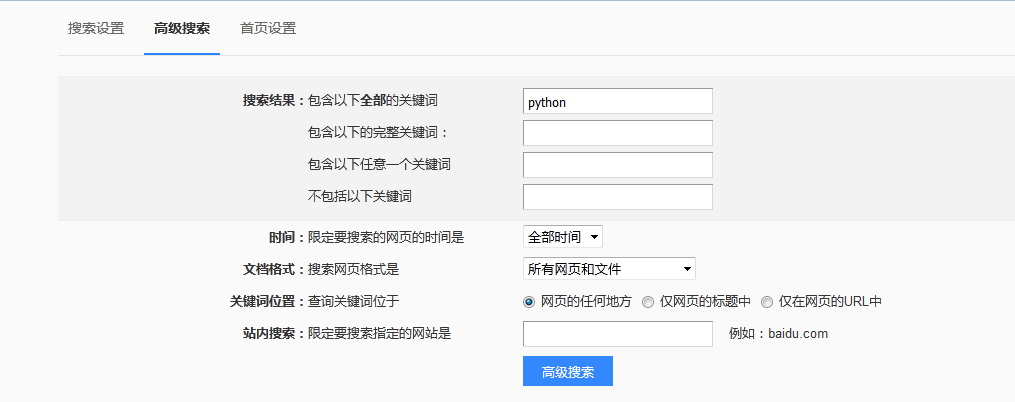1015x402 pixels.
Task: Click the 仅网页的标题中 label text
Action: pos(705,301)
